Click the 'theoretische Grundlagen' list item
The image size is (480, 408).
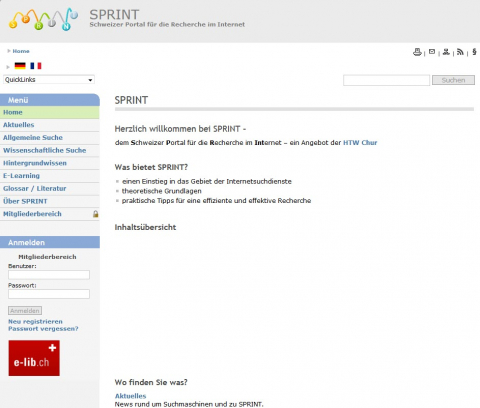click(162, 191)
